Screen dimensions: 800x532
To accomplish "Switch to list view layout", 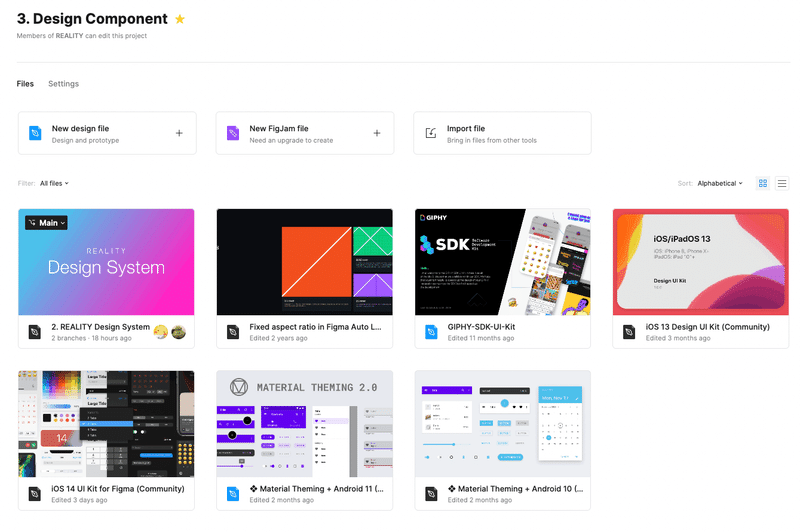I will pyautogui.click(x=782, y=183).
